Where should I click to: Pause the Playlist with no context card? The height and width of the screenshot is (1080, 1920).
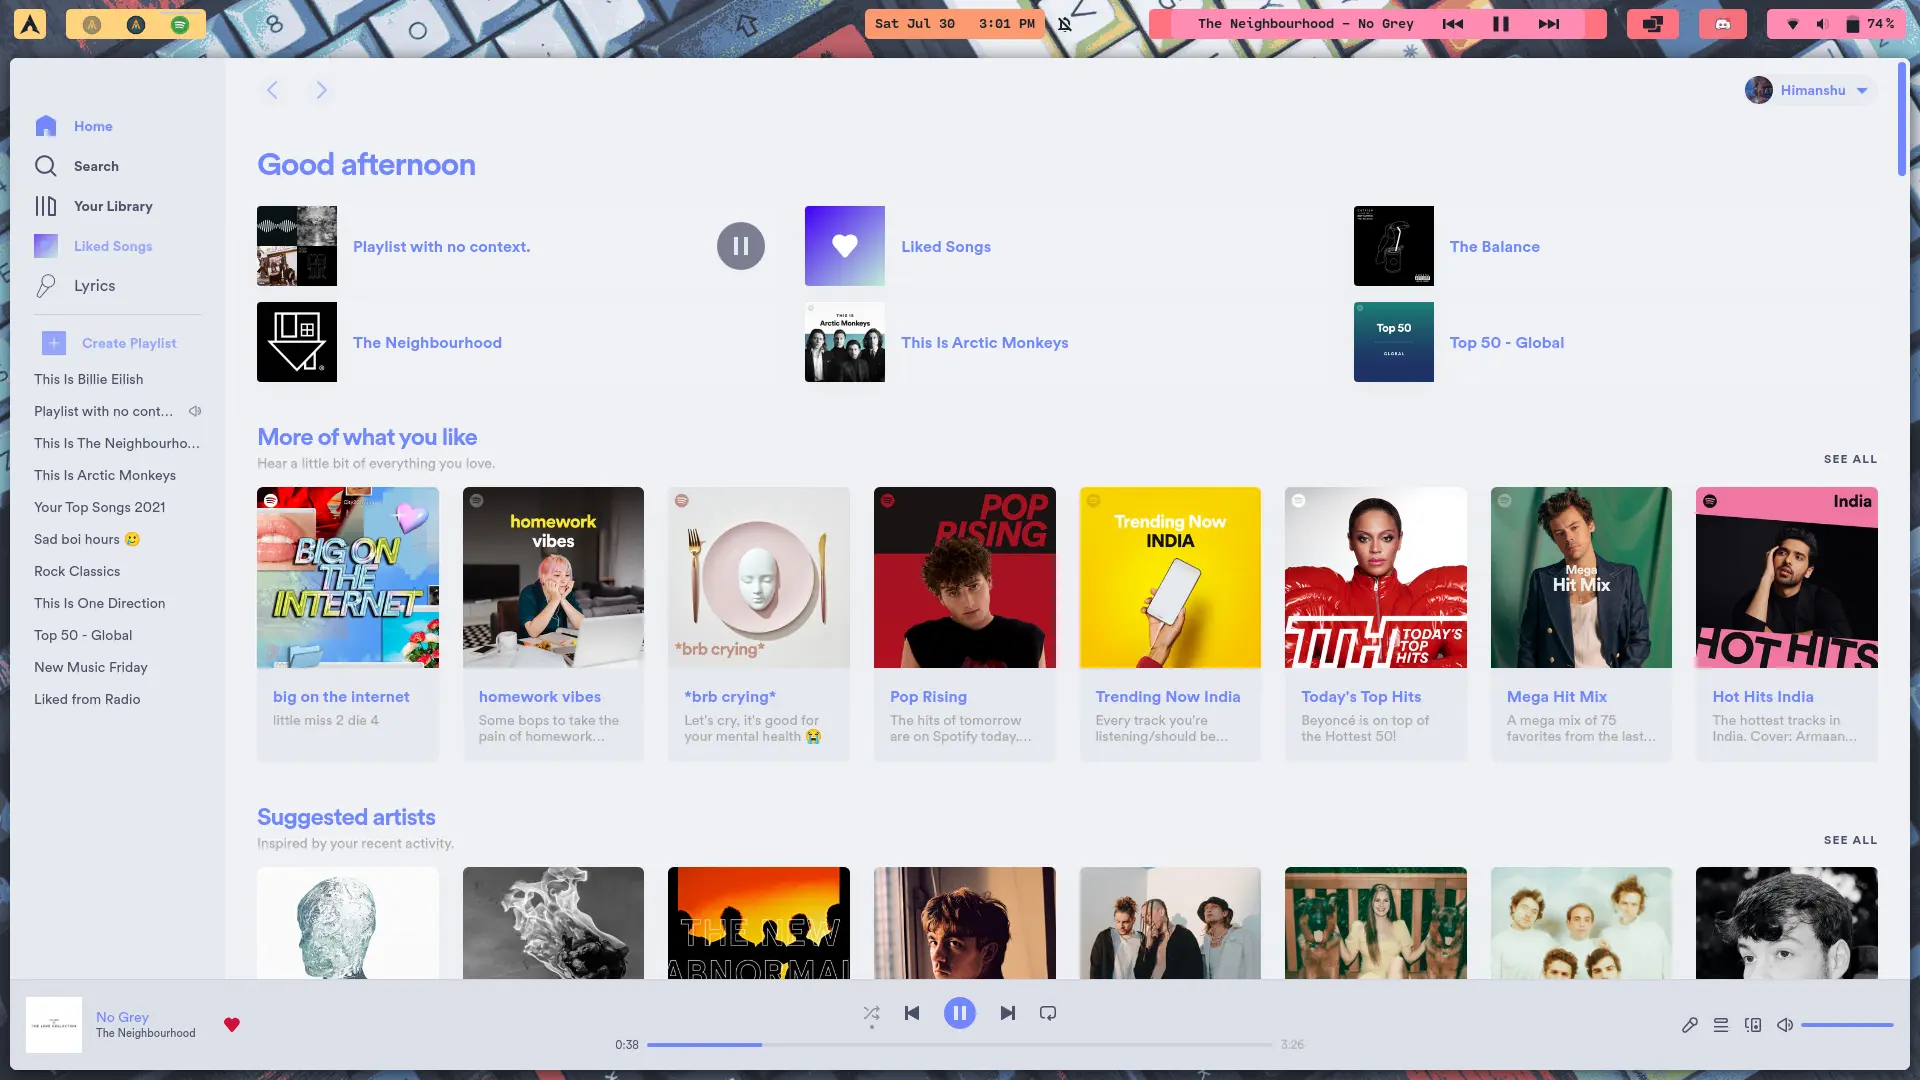pyautogui.click(x=740, y=246)
